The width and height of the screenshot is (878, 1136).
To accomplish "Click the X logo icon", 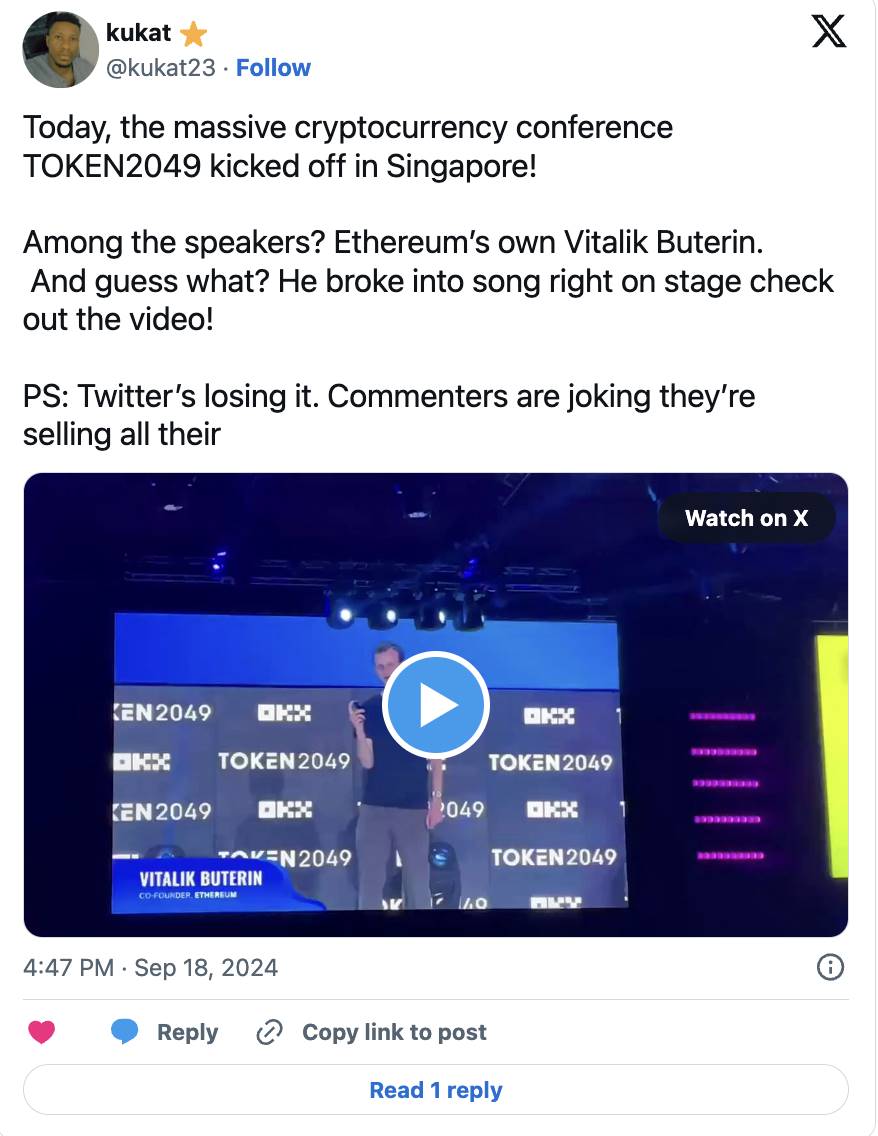I will point(828,32).
